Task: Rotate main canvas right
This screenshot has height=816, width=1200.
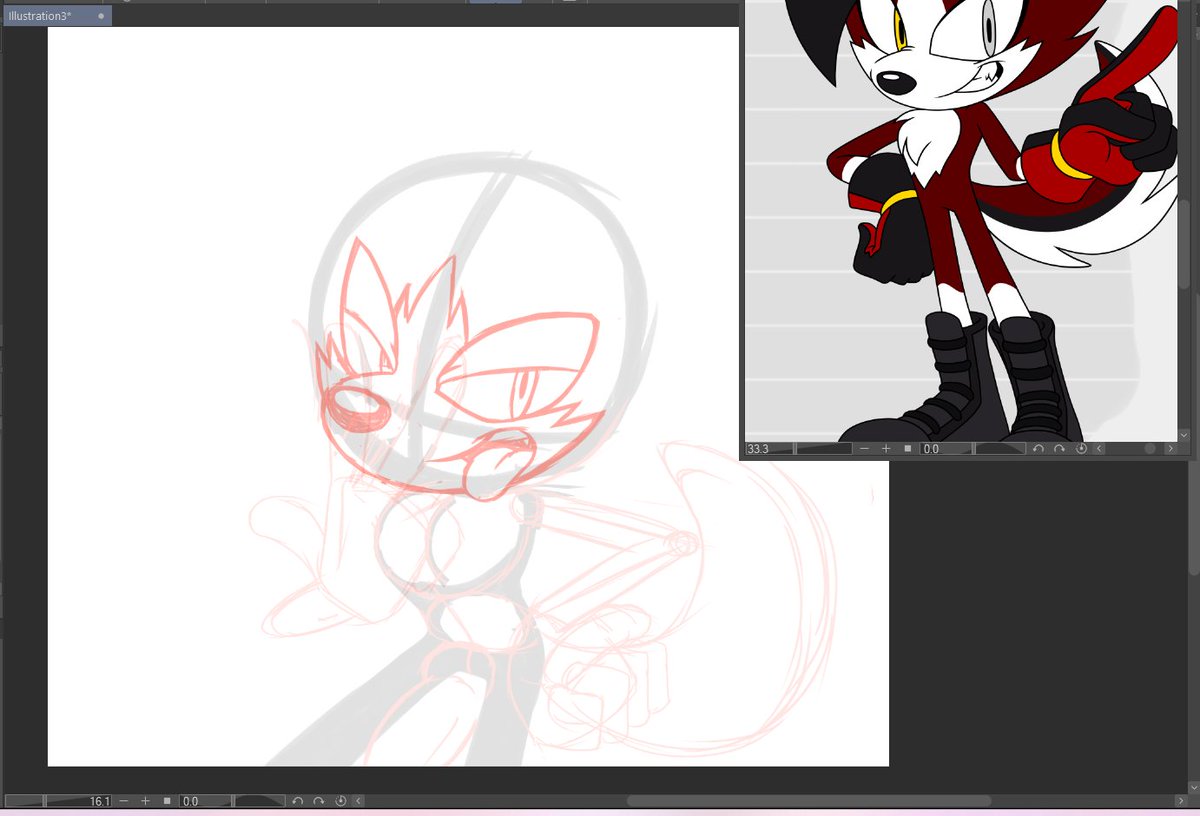Action: (x=319, y=801)
